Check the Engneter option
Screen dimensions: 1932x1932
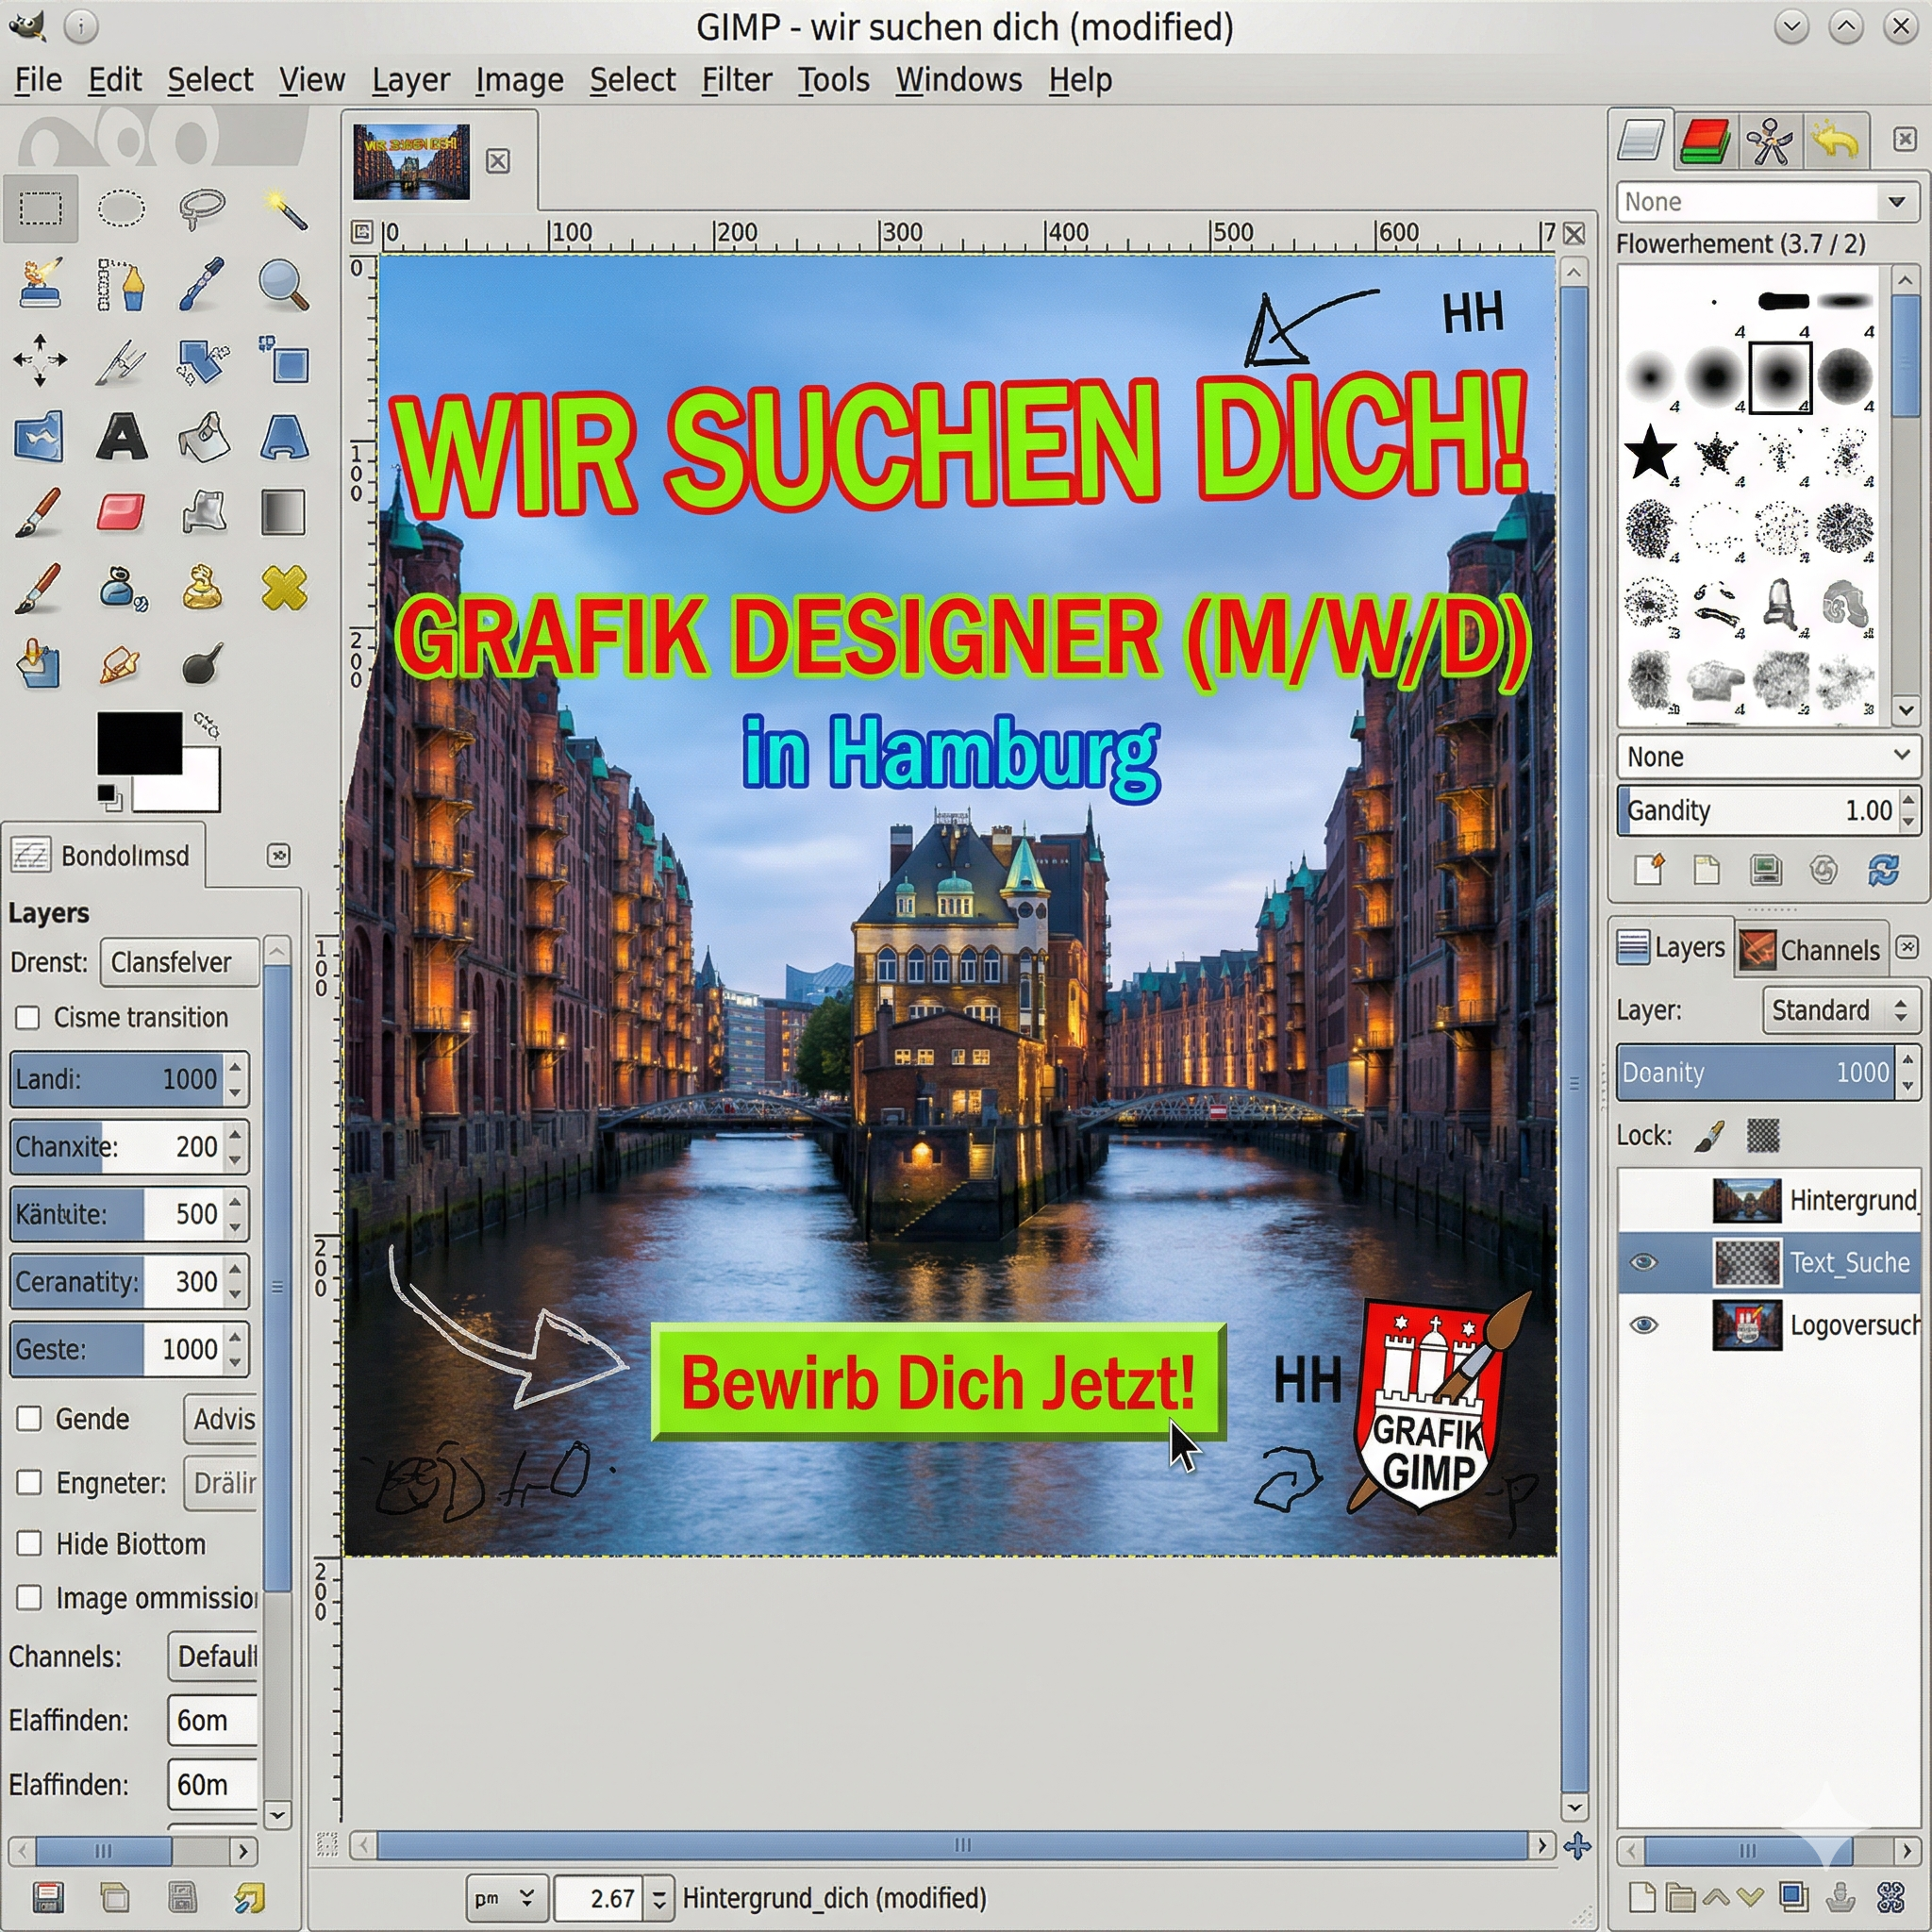(x=29, y=1482)
